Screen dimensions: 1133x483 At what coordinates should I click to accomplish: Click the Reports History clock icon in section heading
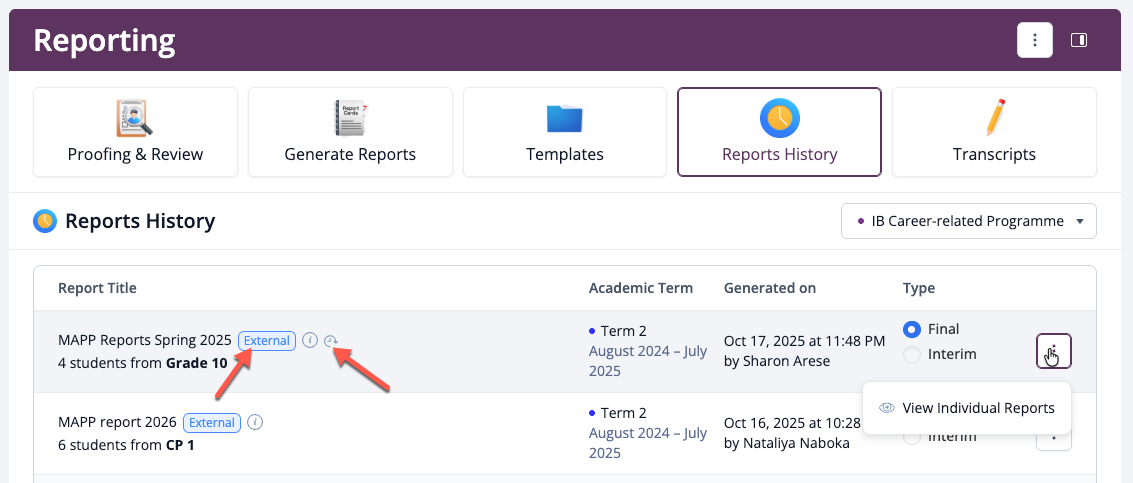click(45, 221)
